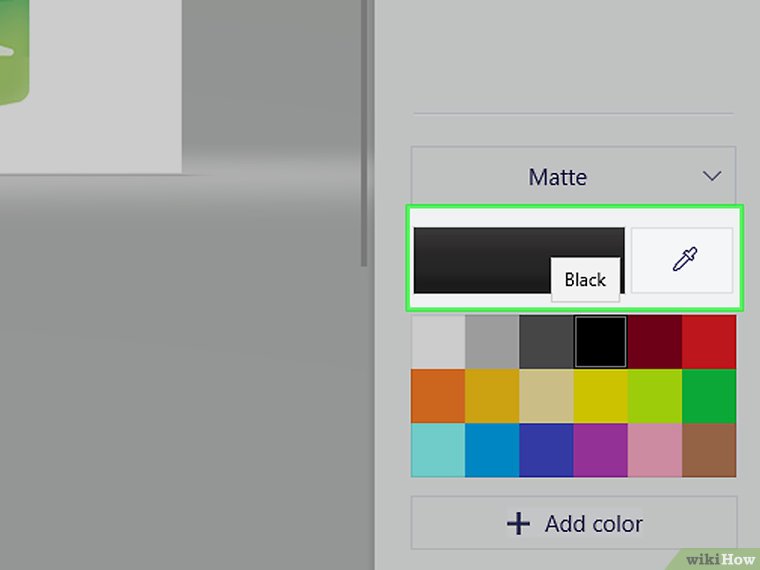Image resolution: width=760 pixels, height=570 pixels.
Task: Pick the yellow color swatch
Action: click(x=600, y=396)
